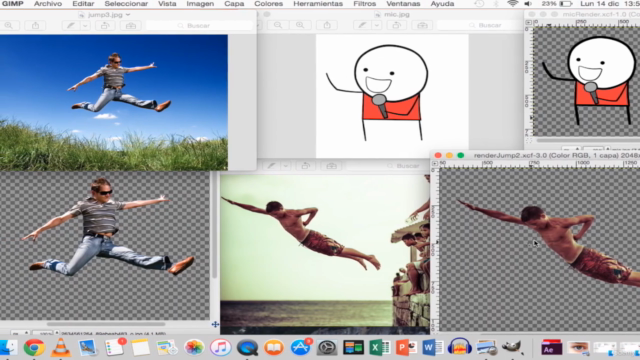Click the Wi-Fi icon in menu bar

point(513,4)
